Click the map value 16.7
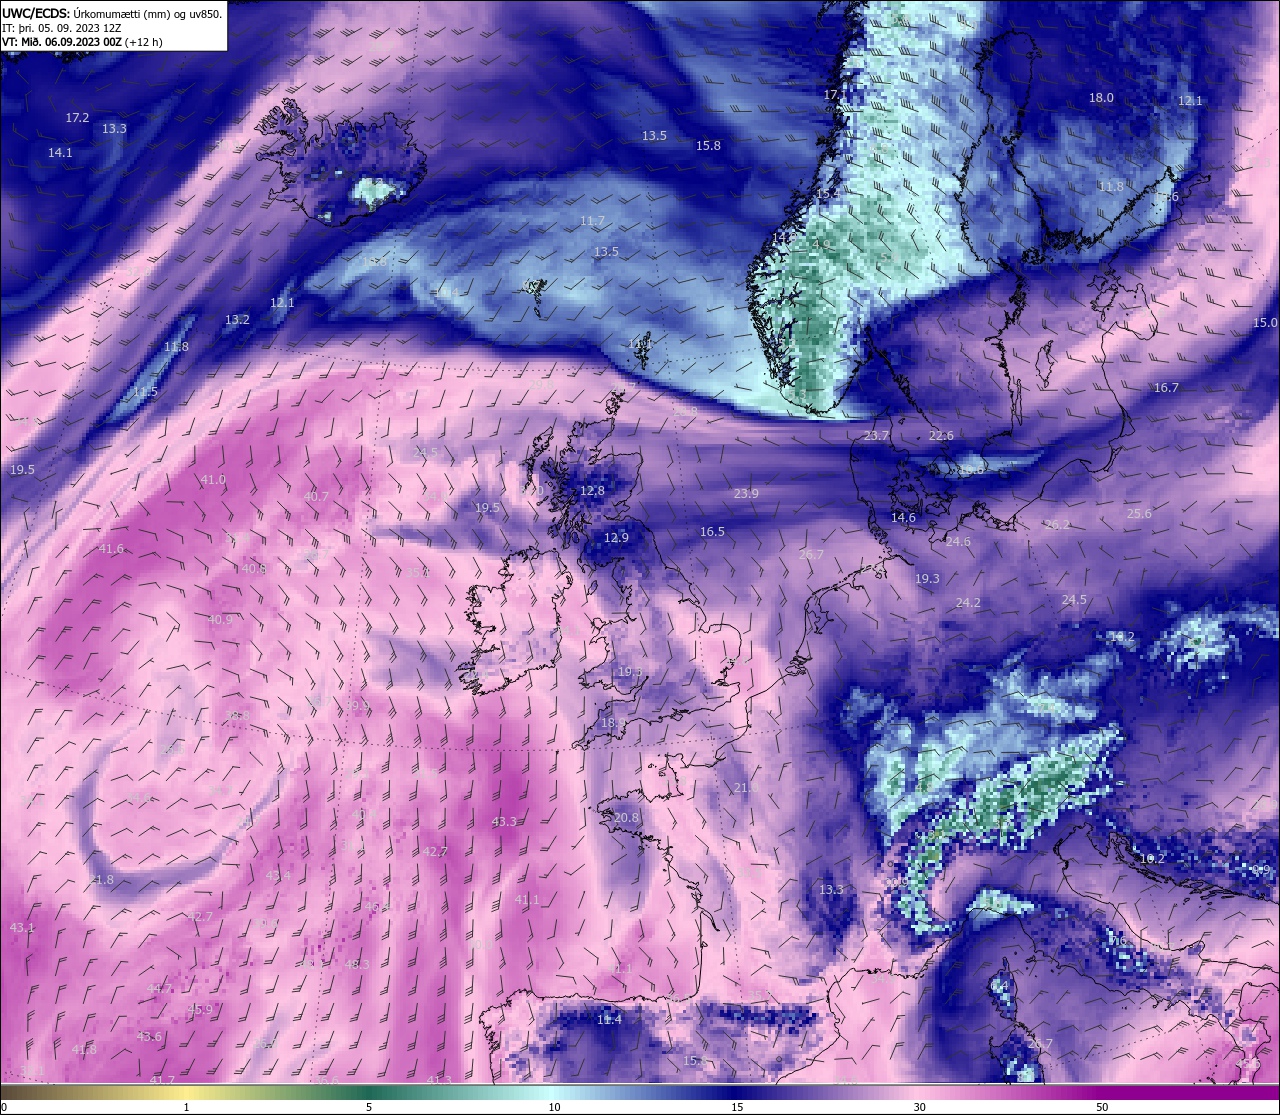 point(1166,388)
